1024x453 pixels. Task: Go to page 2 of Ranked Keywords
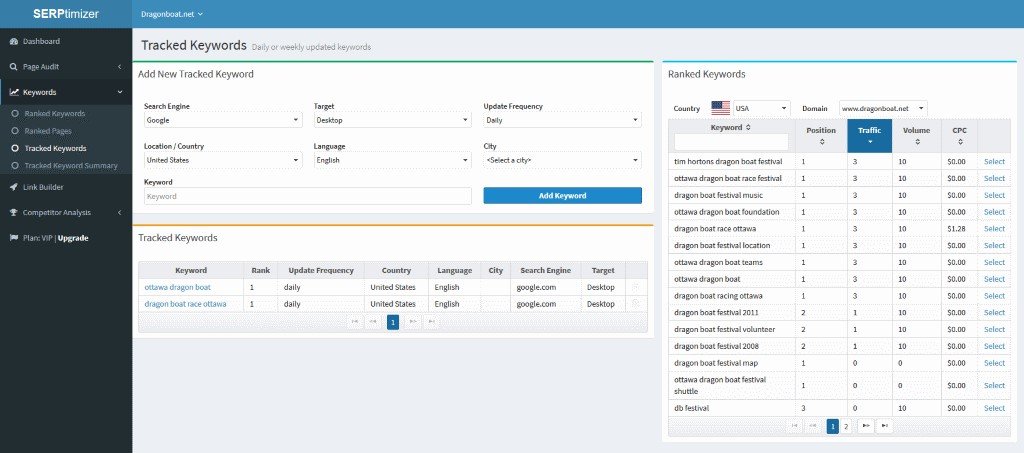pos(846,426)
